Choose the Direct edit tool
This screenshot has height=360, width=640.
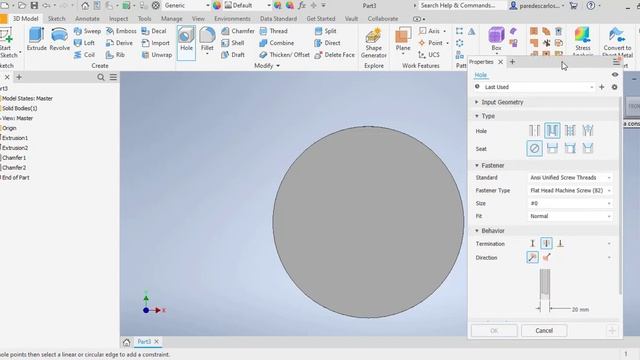pyautogui.click(x=327, y=43)
